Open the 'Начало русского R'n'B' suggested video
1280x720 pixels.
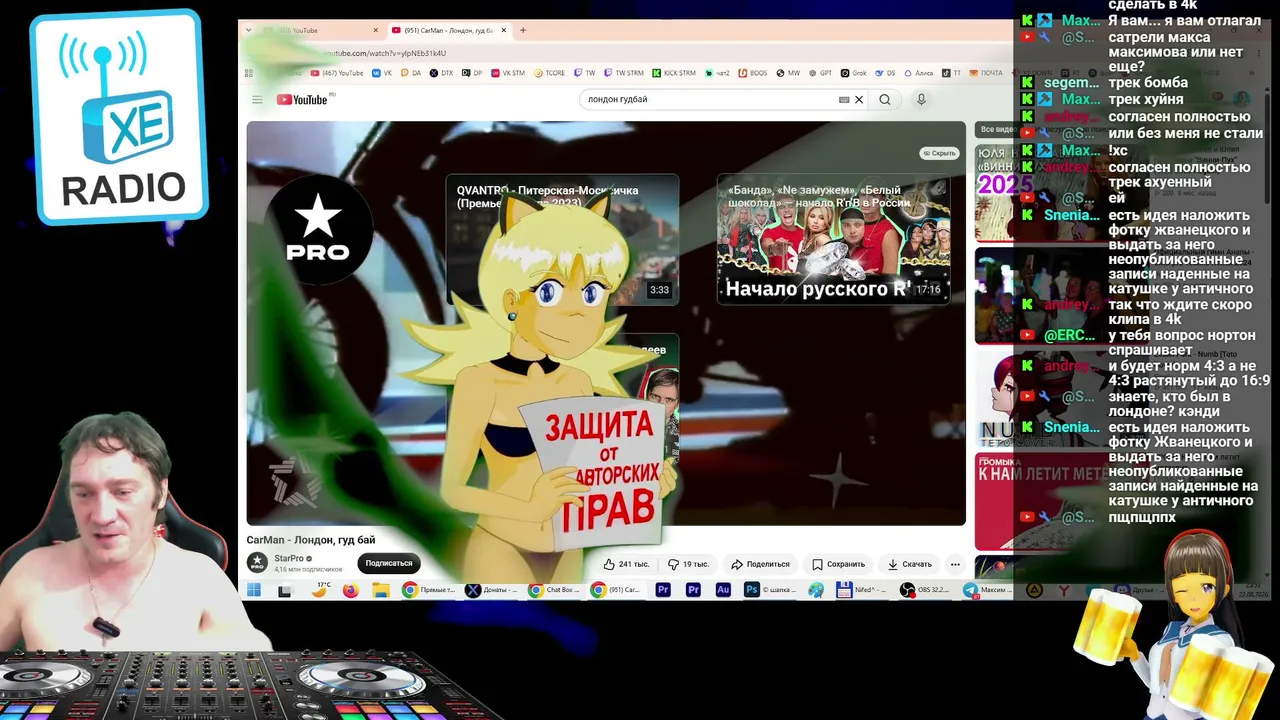tap(833, 240)
